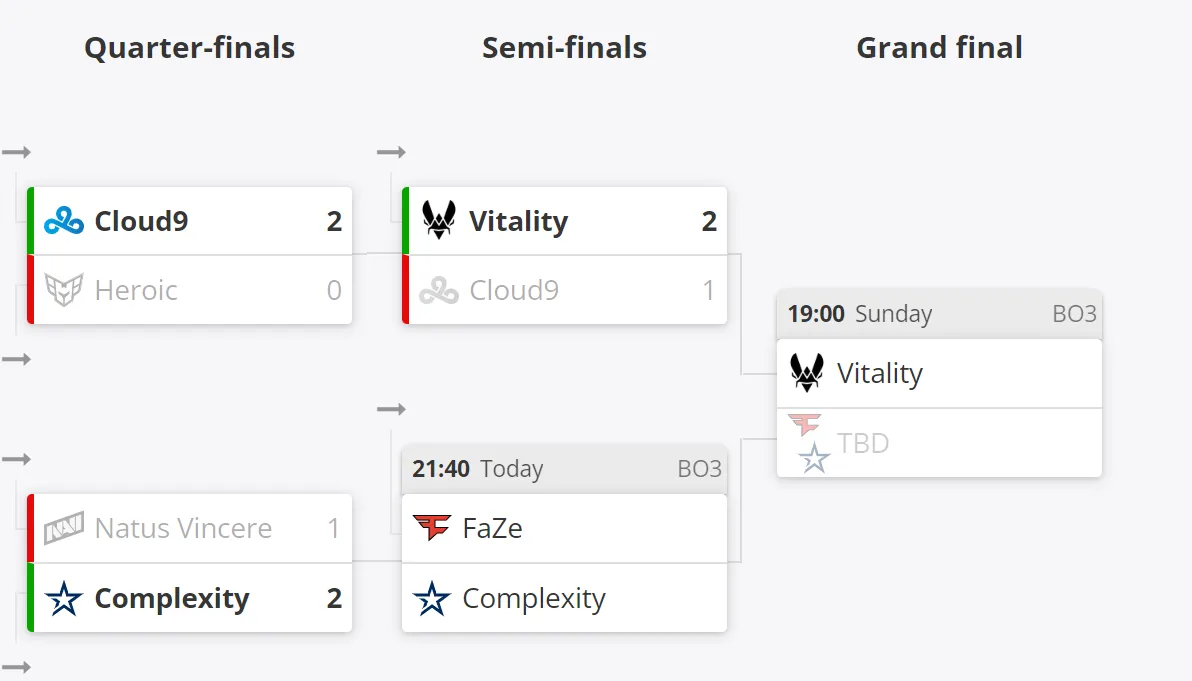The width and height of the screenshot is (1192, 681).
Task: Click the Heroic team logo
Action: click(x=64, y=290)
